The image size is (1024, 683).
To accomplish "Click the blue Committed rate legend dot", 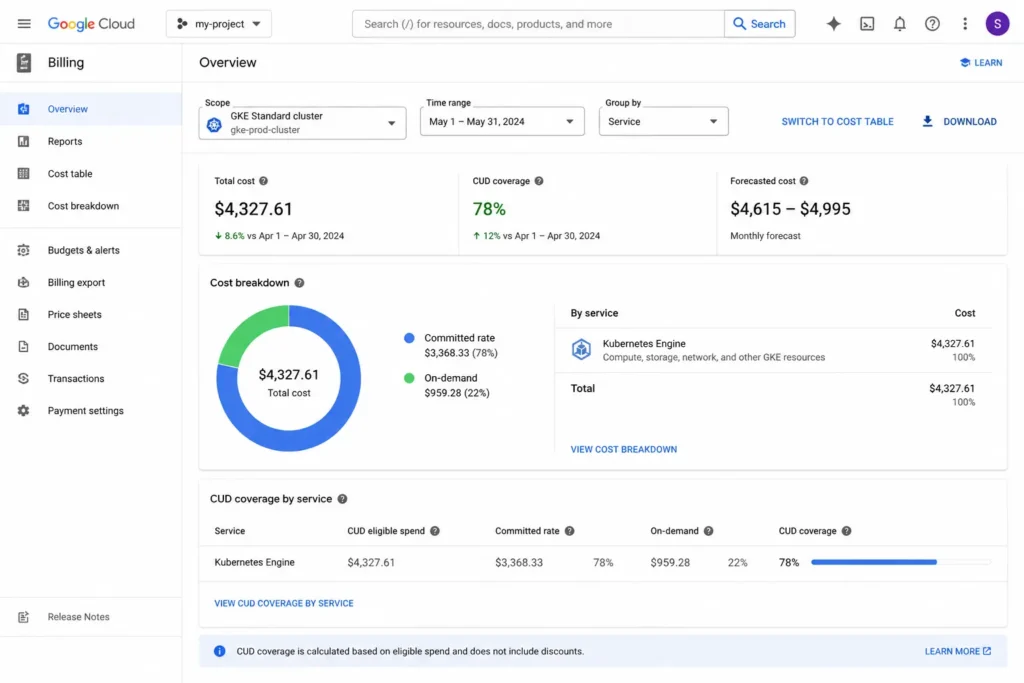I will tap(409, 338).
